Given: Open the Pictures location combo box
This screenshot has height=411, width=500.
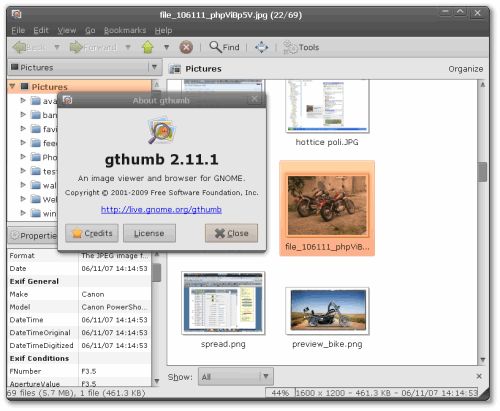Looking at the screenshot, I should point(85,67).
